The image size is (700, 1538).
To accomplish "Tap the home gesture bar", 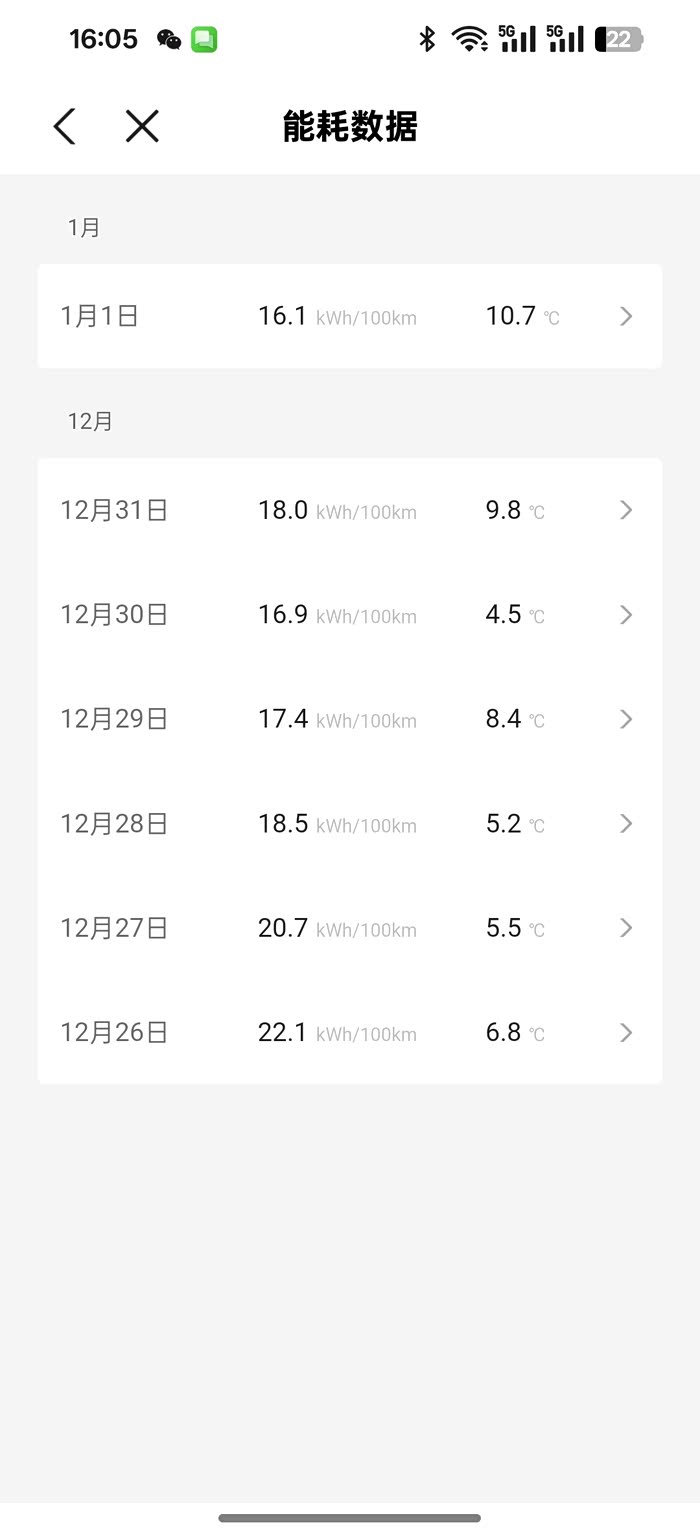I will click(350, 1518).
